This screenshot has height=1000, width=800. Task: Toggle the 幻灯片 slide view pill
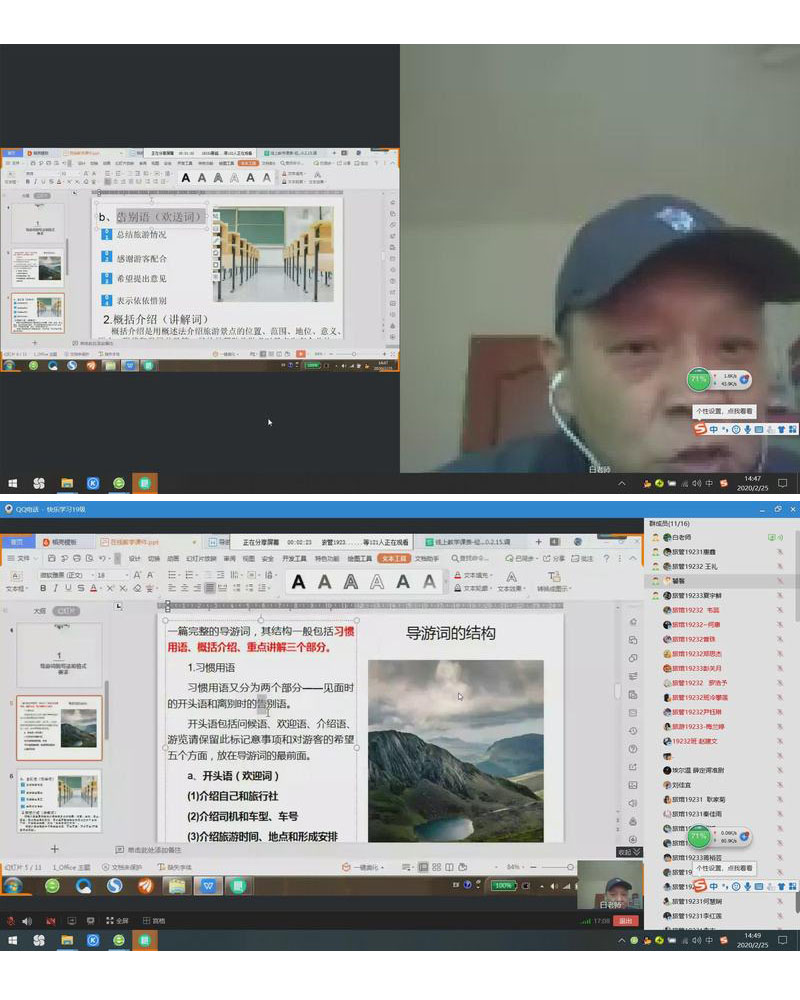(x=67, y=611)
